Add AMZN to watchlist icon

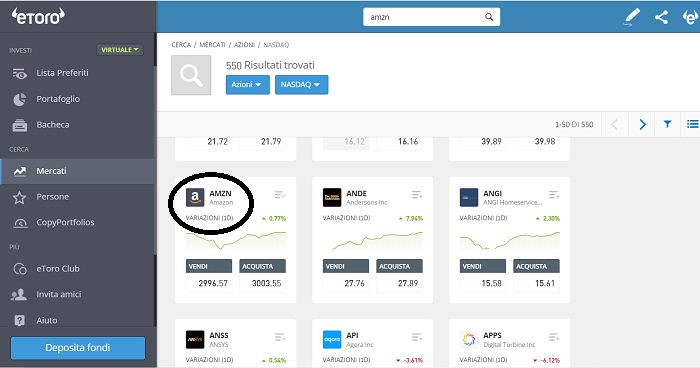point(280,195)
